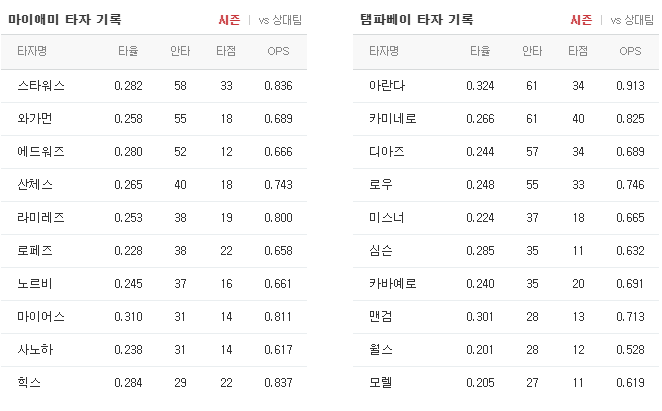662x411 pixels.
Task: Switch Tampa Bay table to vs 상대팀 tab
Action: click(632, 20)
